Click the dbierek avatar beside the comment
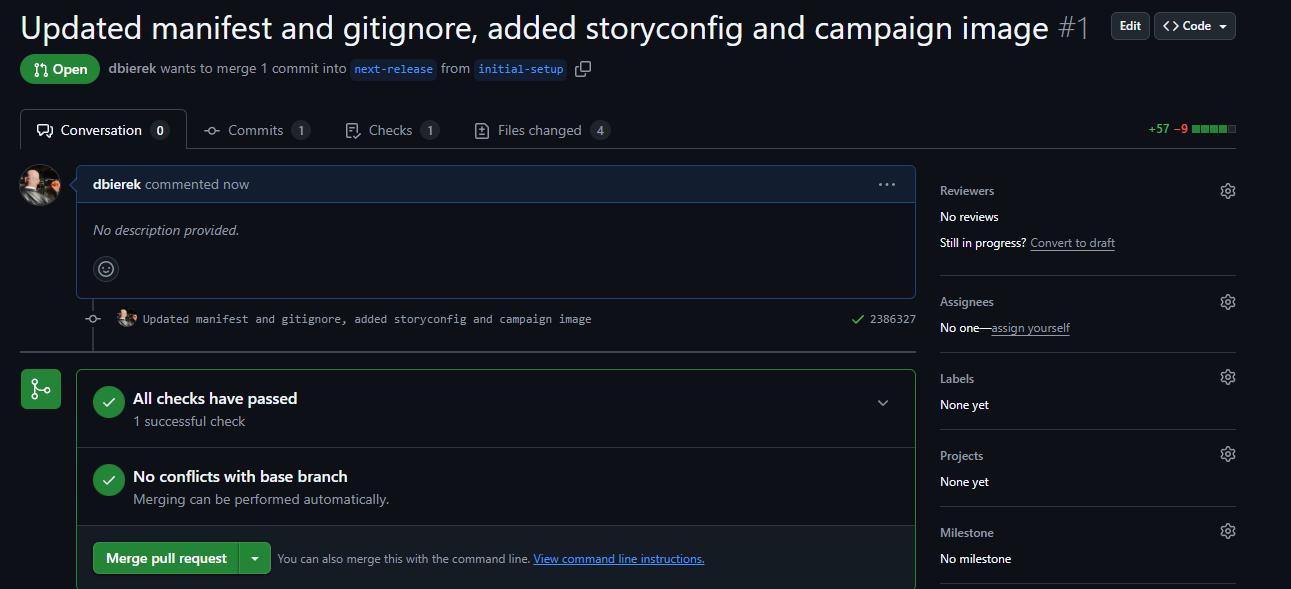This screenshot has width=1291, height=589. (x=40, y=185)
